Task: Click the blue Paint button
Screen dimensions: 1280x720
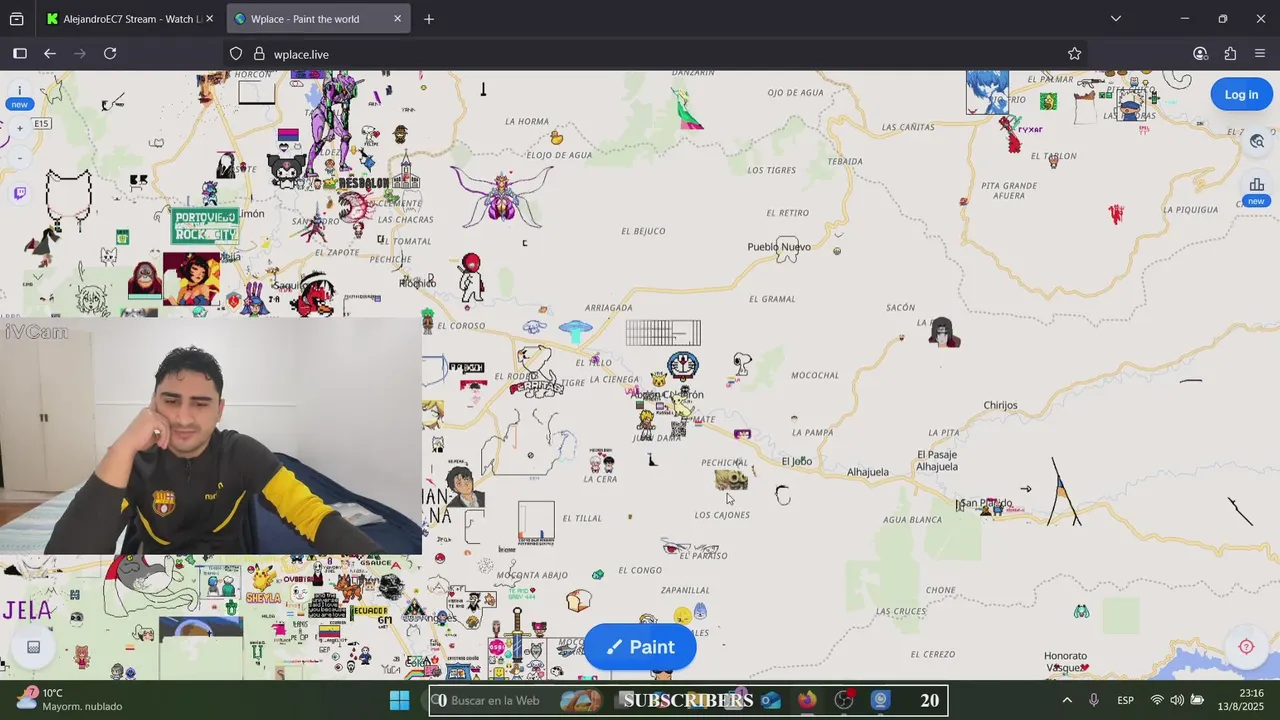Action: (640, 647)
